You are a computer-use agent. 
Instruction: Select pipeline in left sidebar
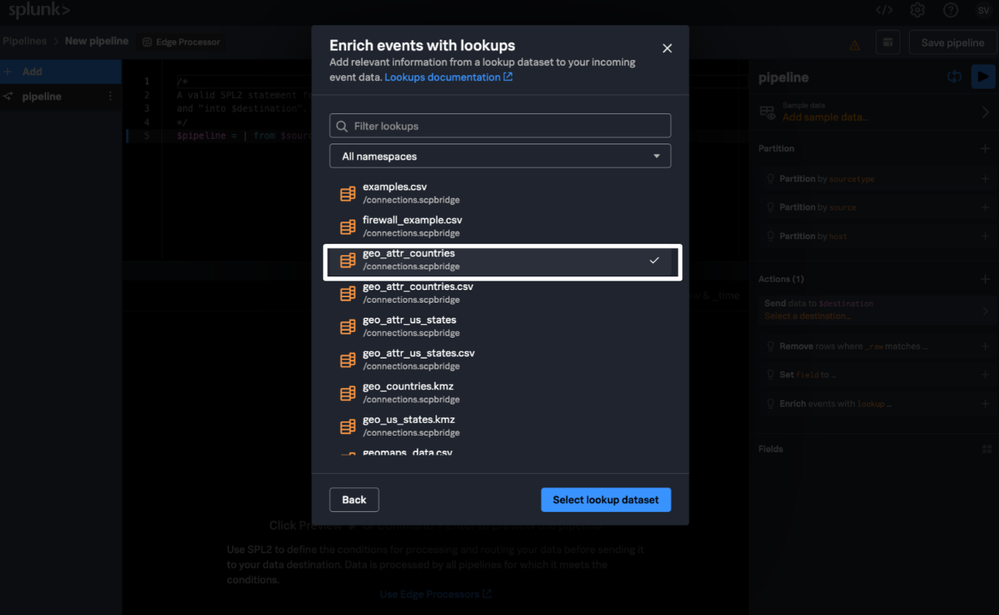pyautogui.click(x=42, y=97)
